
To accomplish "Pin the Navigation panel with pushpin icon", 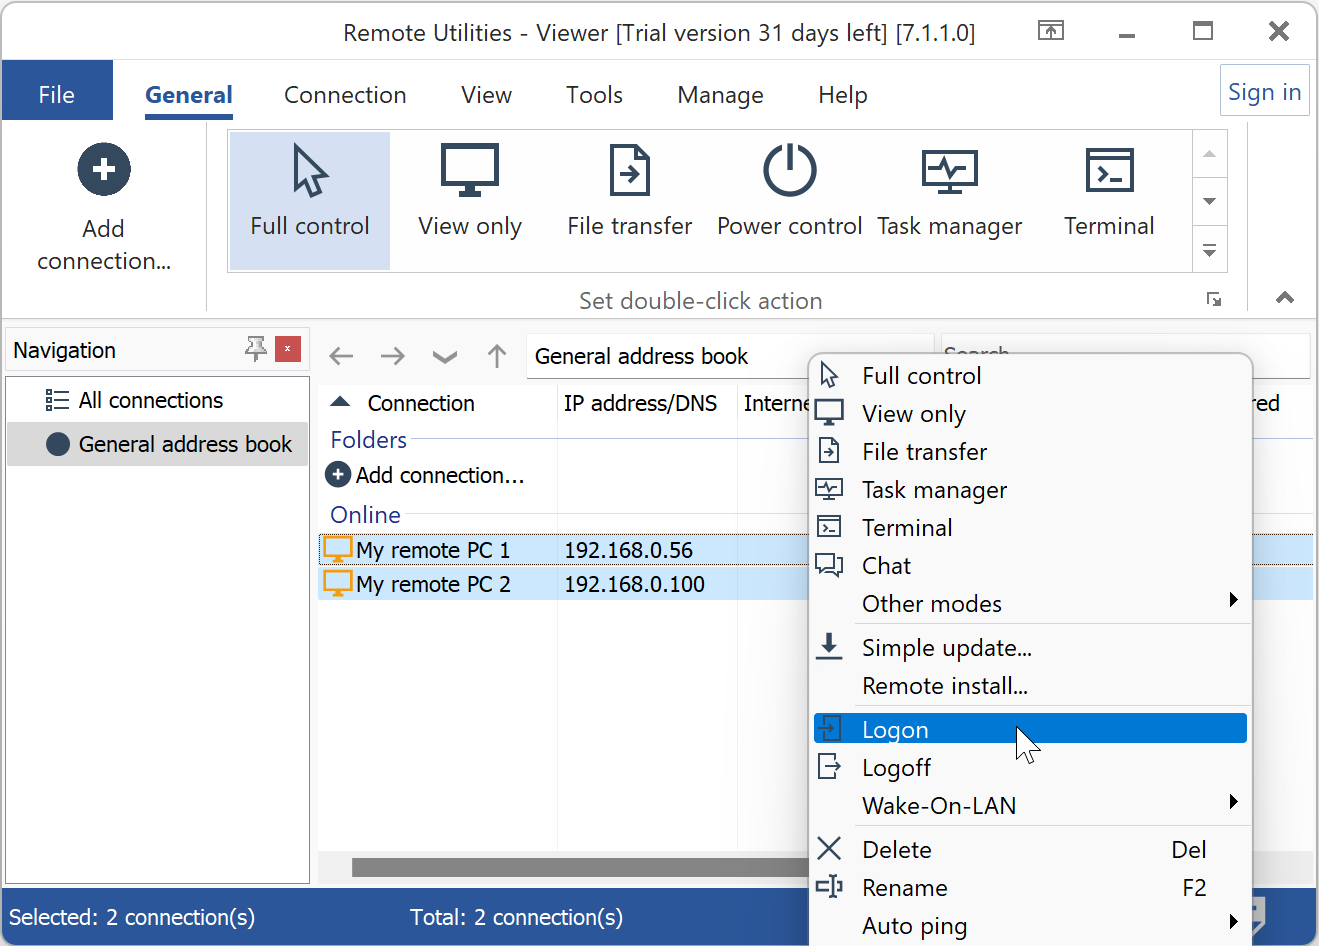I will (256, 348).
